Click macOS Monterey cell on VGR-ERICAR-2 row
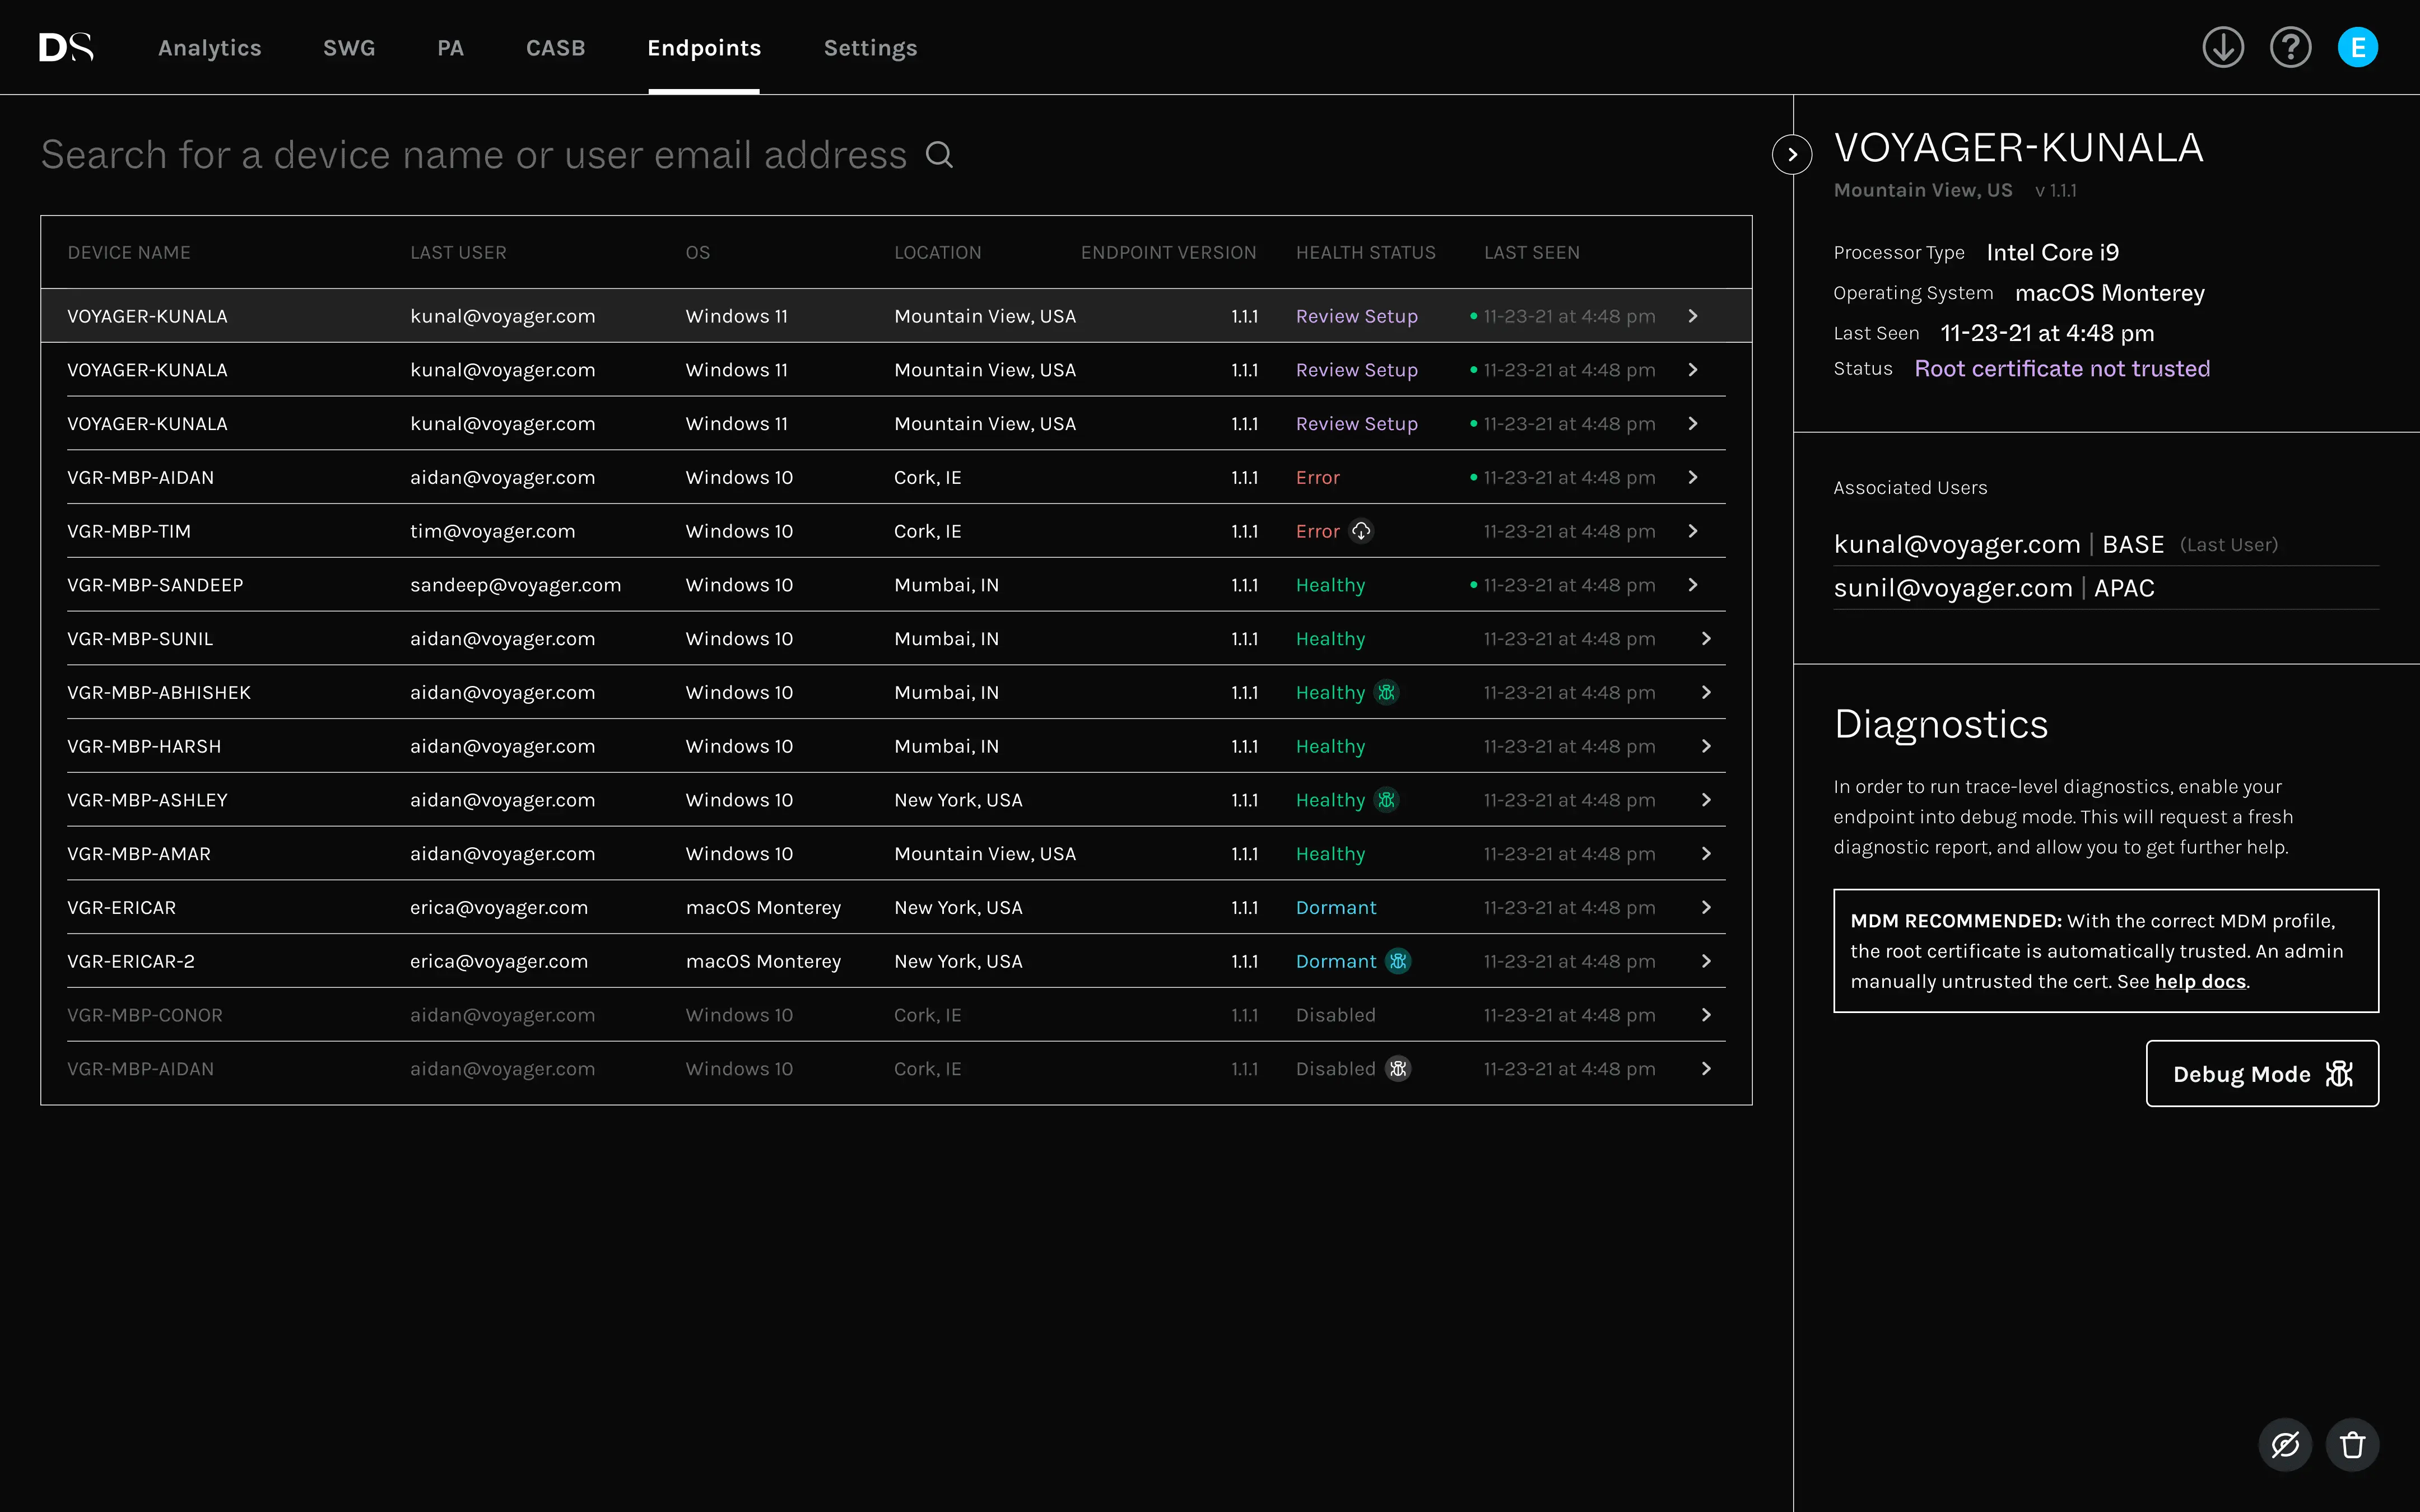 pos(763,961)
